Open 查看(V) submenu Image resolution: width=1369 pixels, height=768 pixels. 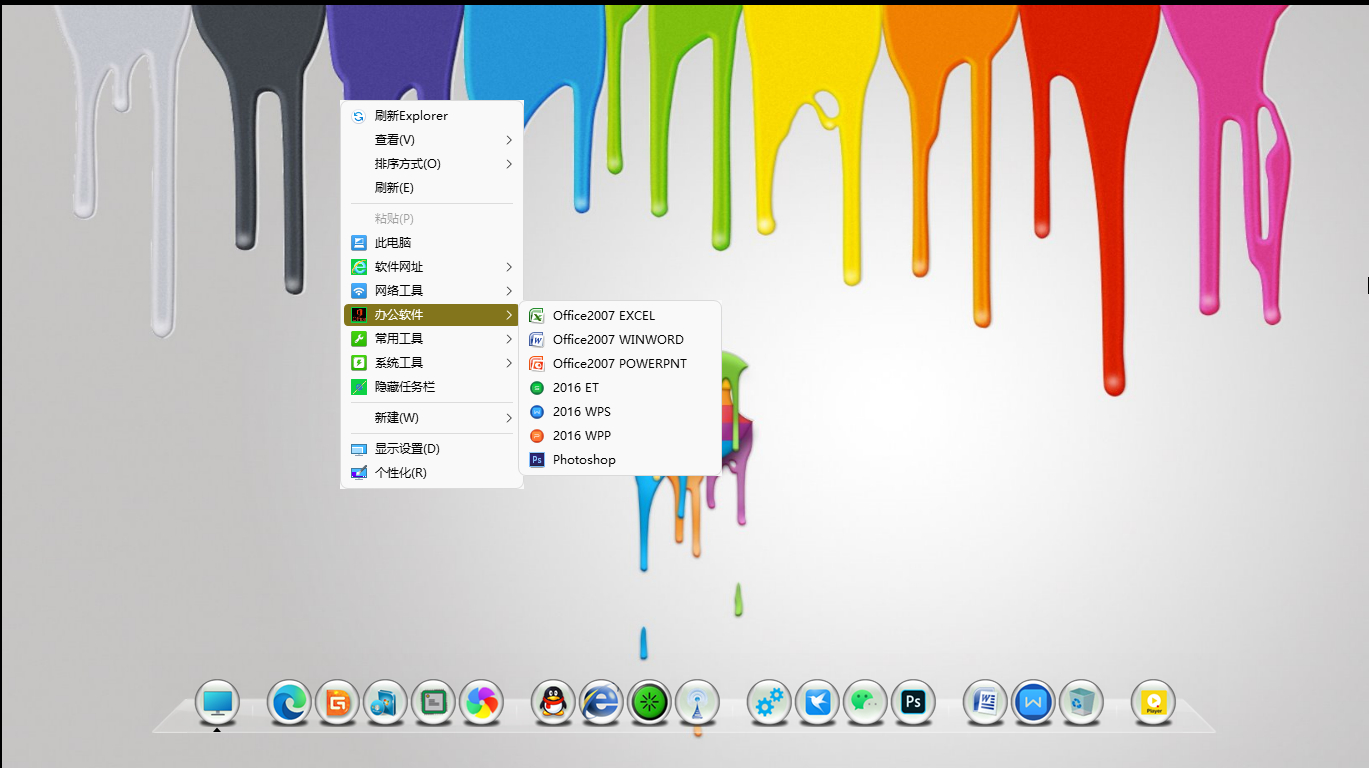point(431,140)
